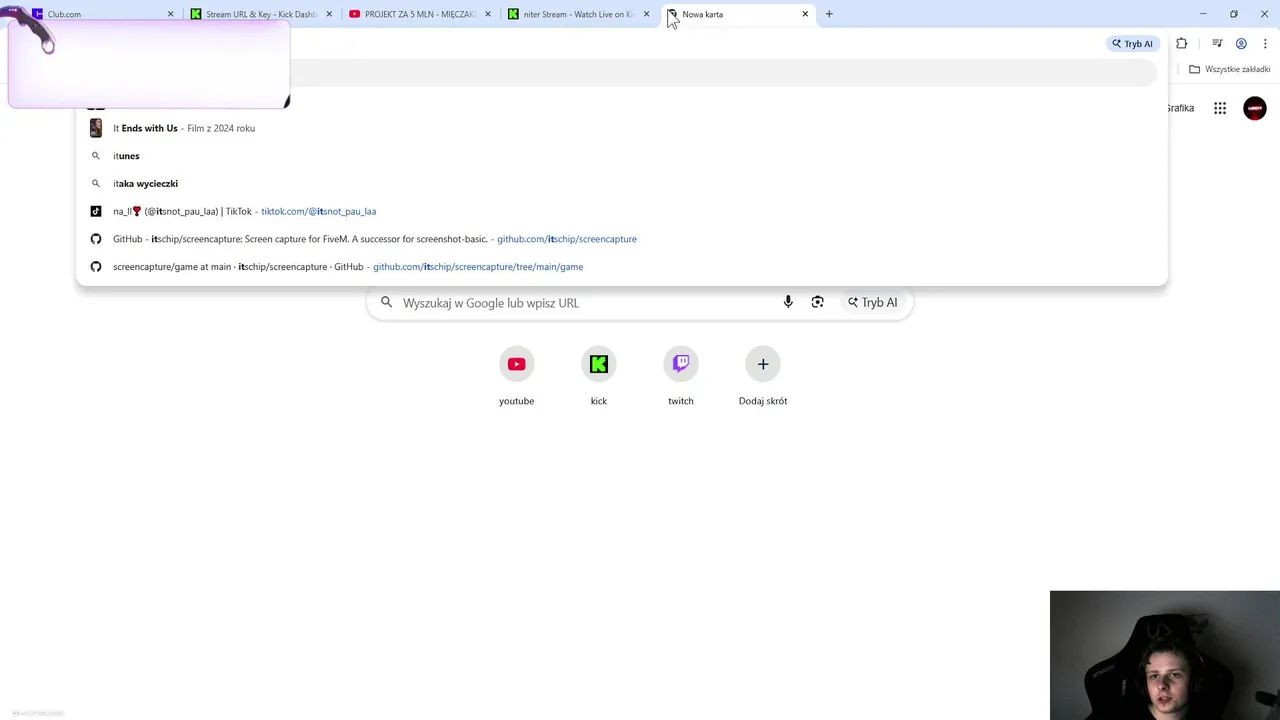Click Tryb AI button in address bar
1280x720 pixels.
coord(1132,44)
